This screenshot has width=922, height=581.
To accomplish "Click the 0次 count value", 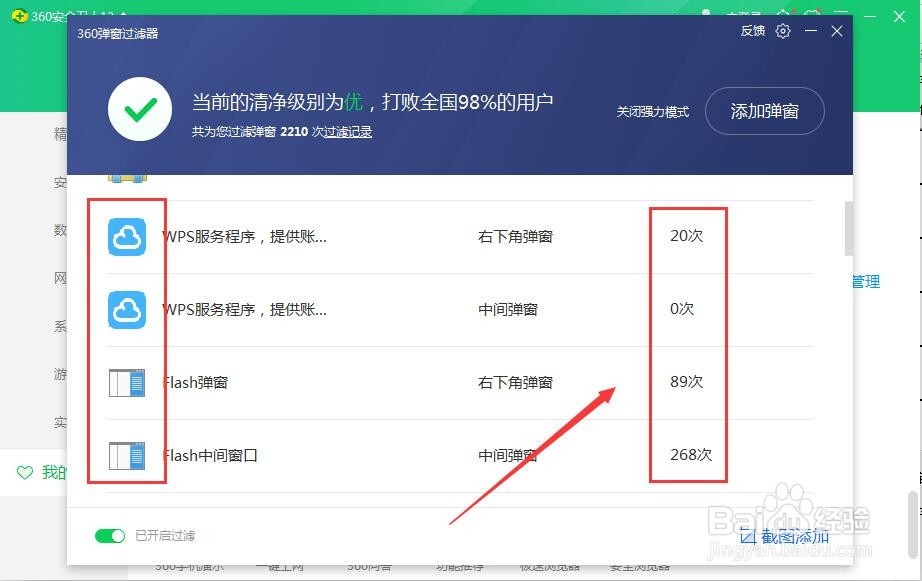I will click(x=682, y=309).
